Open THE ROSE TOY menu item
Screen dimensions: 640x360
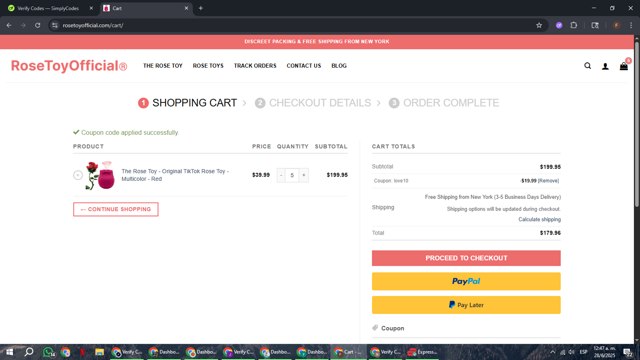point(162,66)
